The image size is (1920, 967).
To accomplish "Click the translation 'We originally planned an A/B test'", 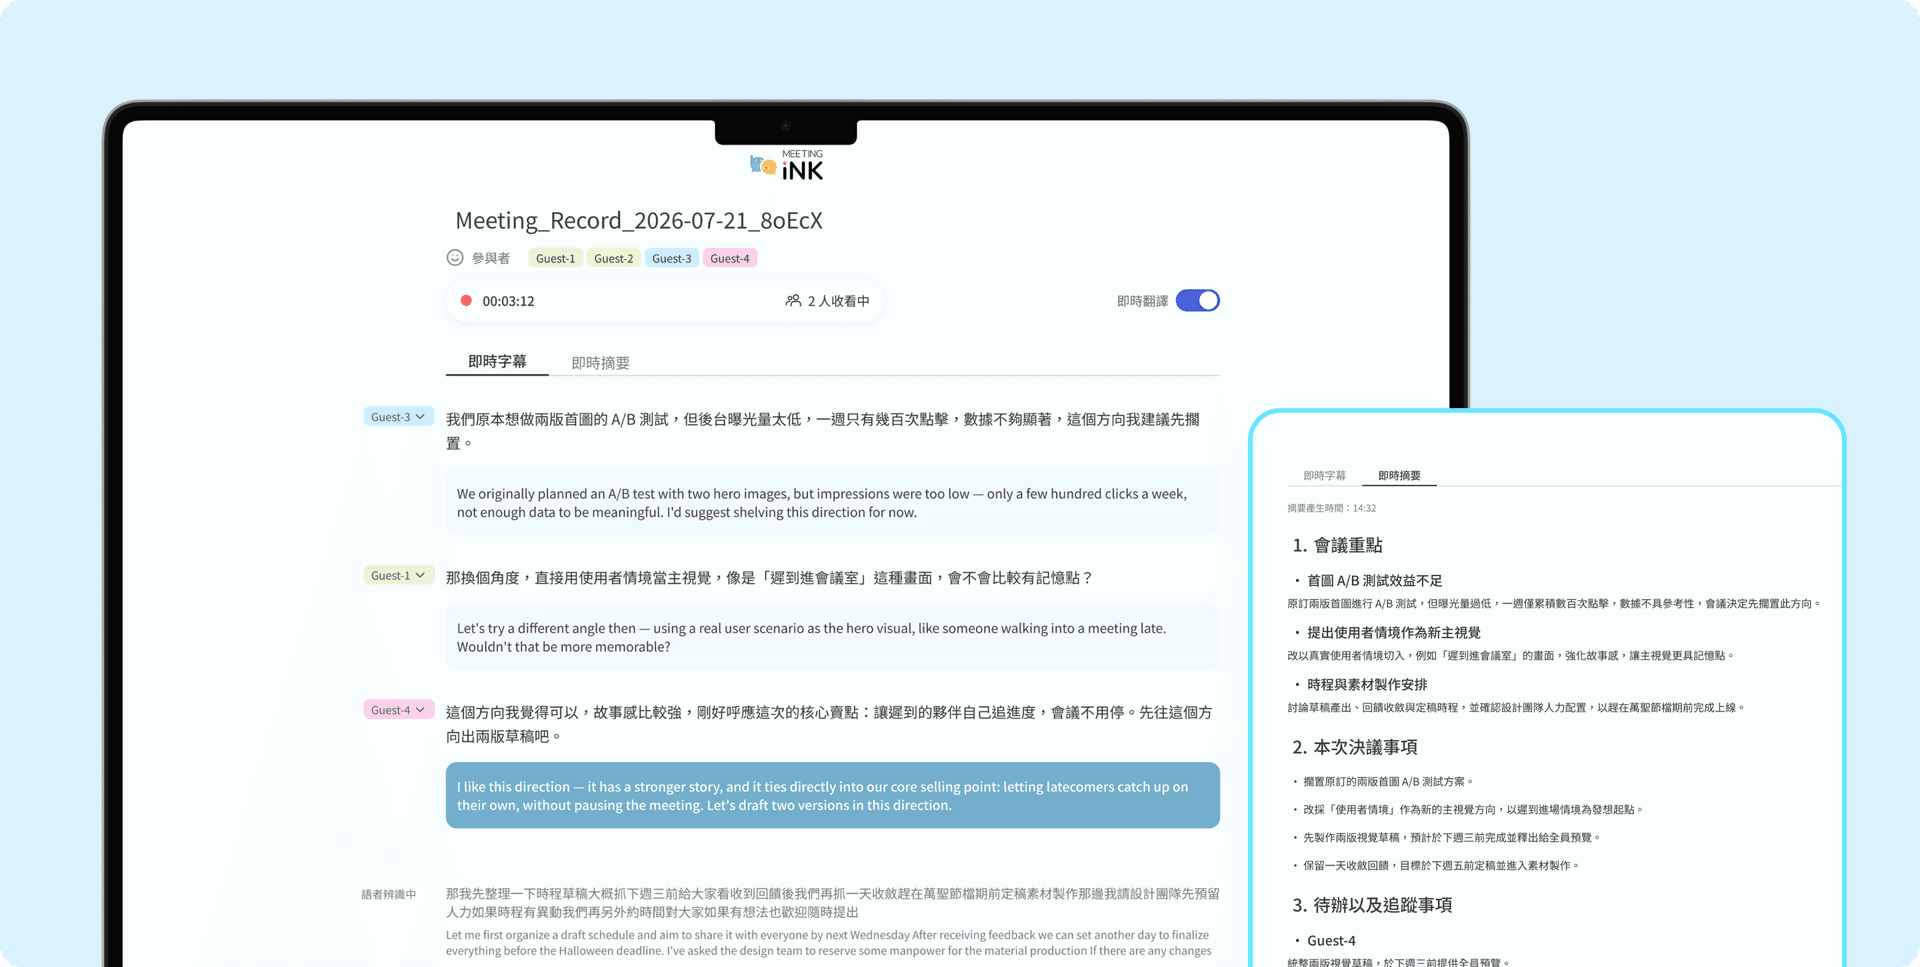I will 833,502.
